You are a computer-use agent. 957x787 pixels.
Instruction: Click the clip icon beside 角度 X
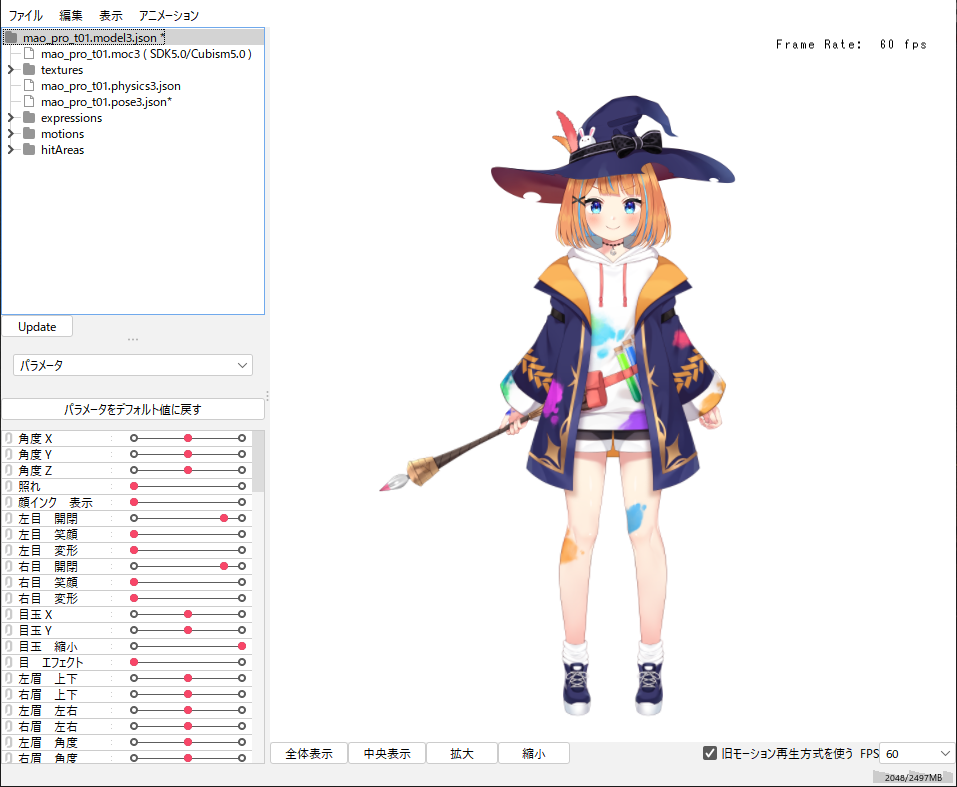(8, 438)
